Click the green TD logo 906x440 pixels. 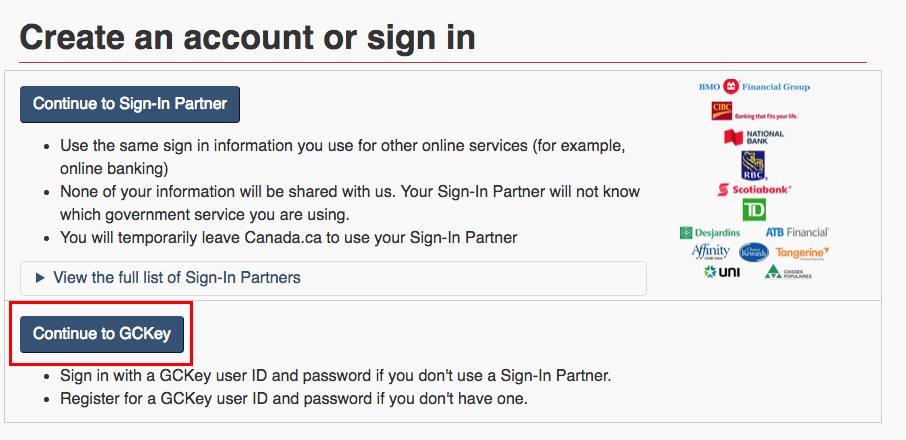tap(754, 210)
